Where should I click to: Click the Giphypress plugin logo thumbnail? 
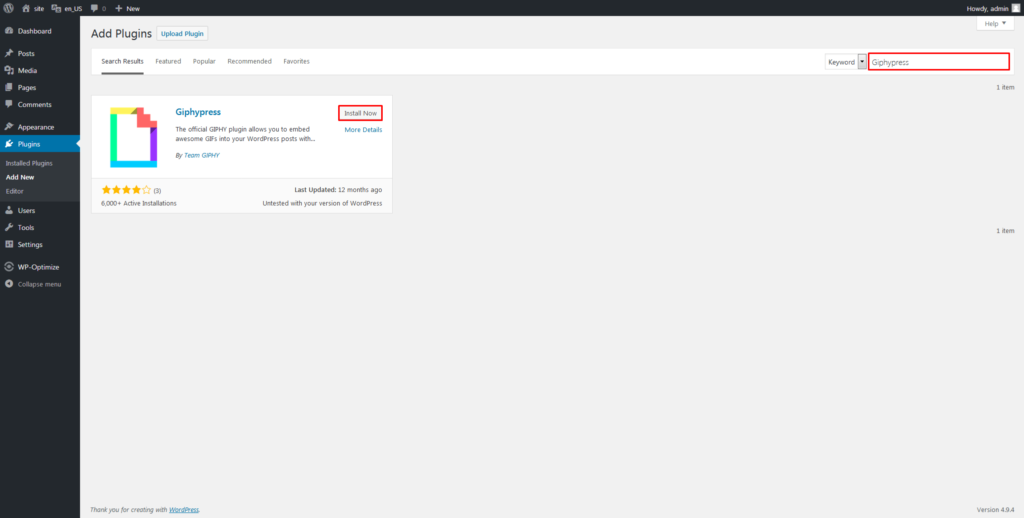pos(133,137)
